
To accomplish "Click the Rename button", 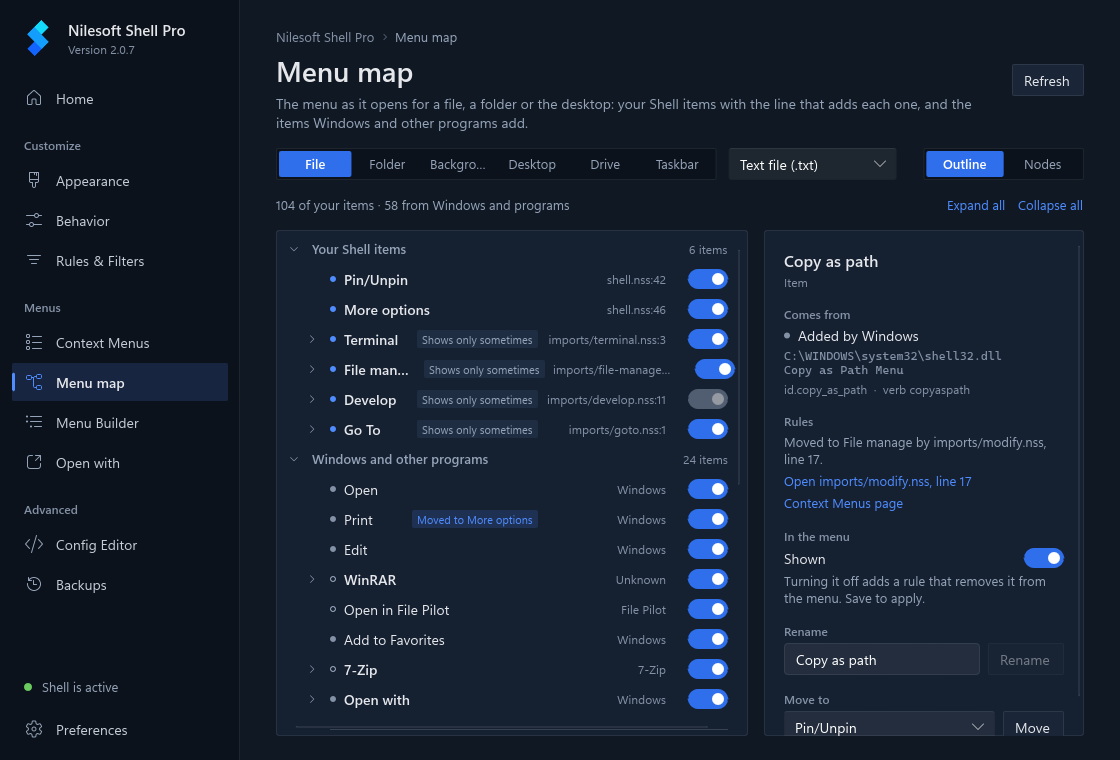I will pos(1025,659).
